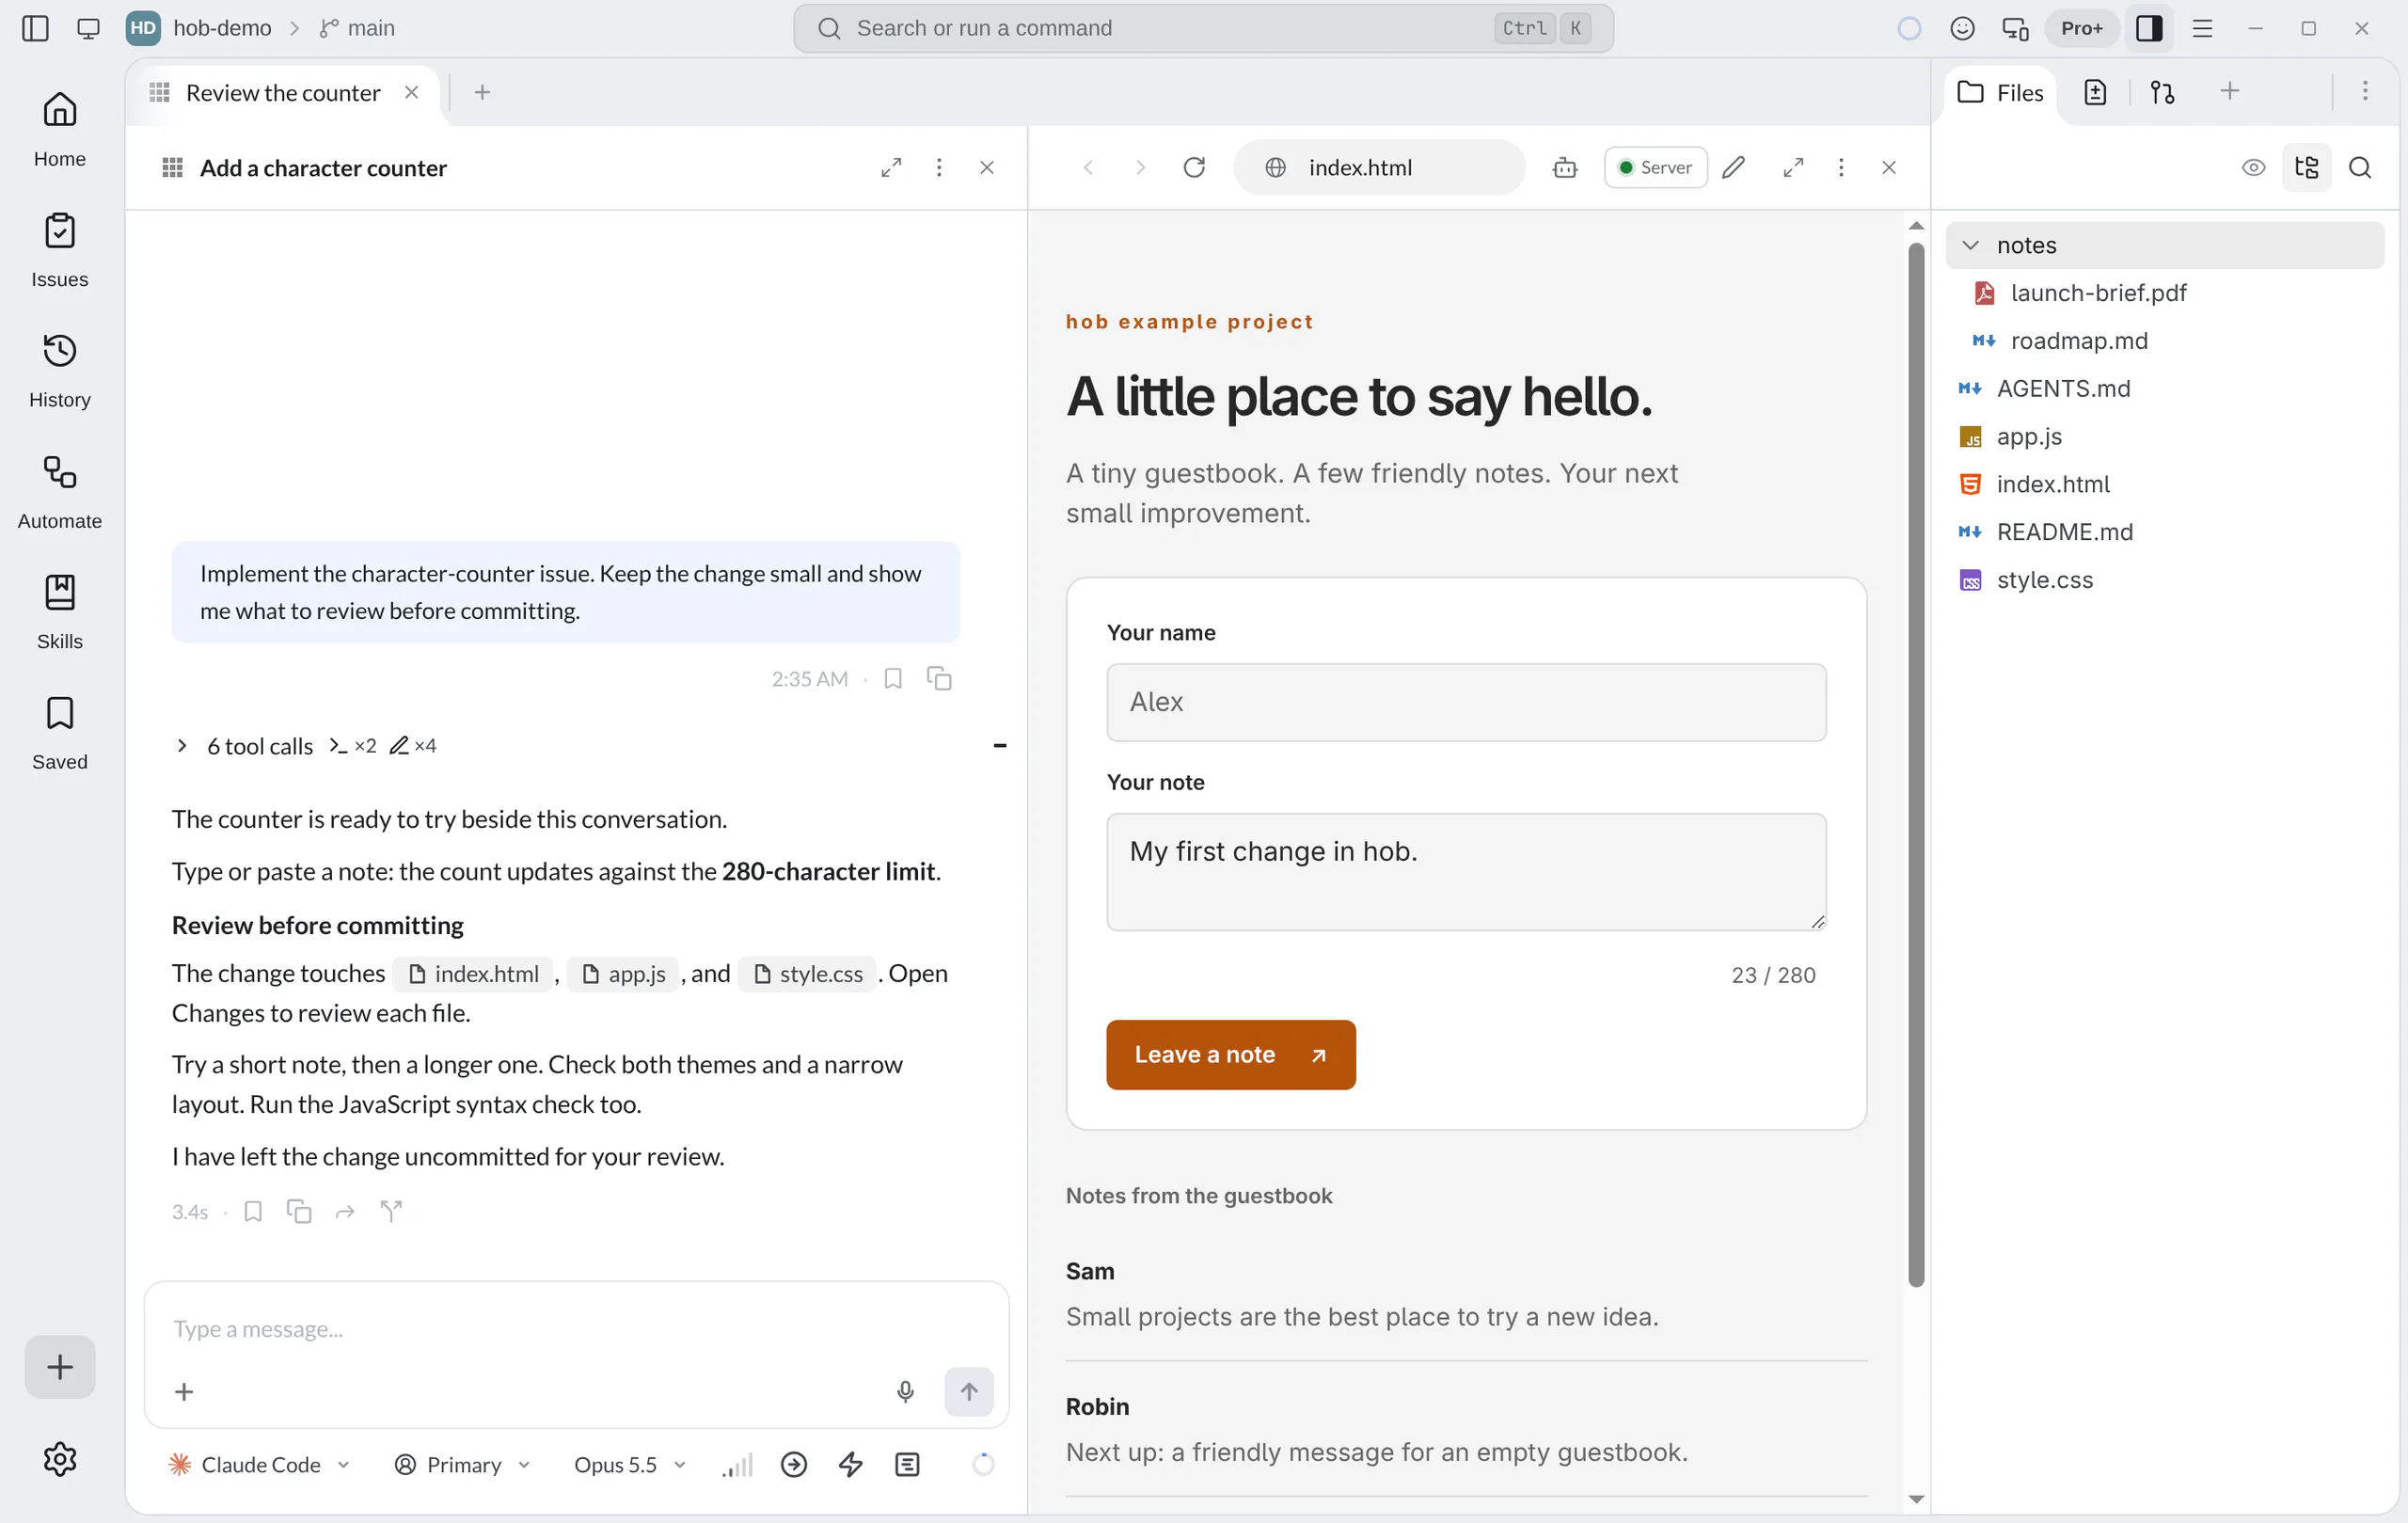Toggle the eye visibility icon in Files
The height and width of the screenshot is (1523, 2408).
click(x=2253, y=167)
